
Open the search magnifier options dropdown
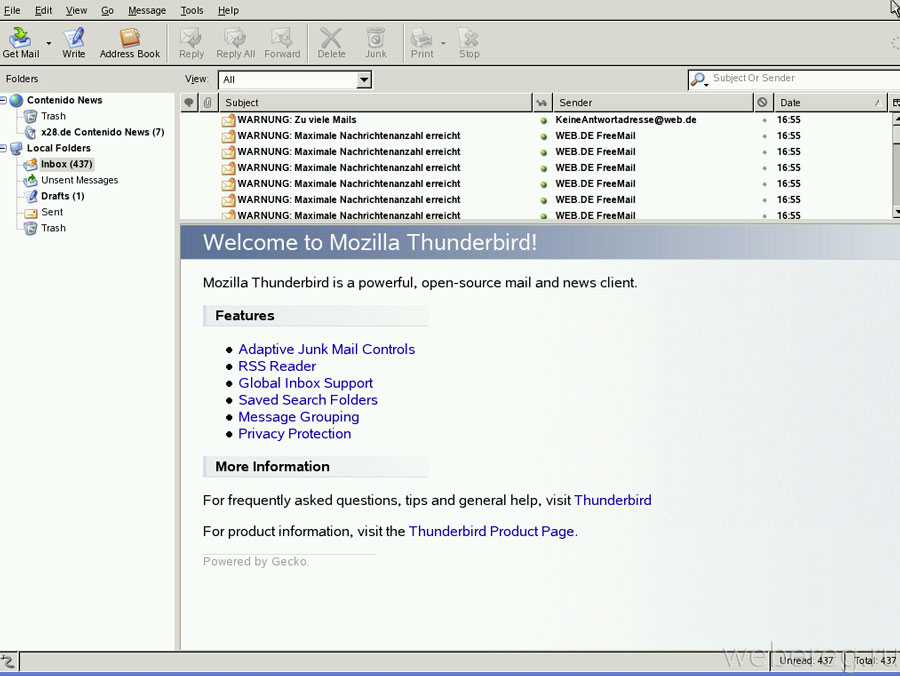pos(699,79)
